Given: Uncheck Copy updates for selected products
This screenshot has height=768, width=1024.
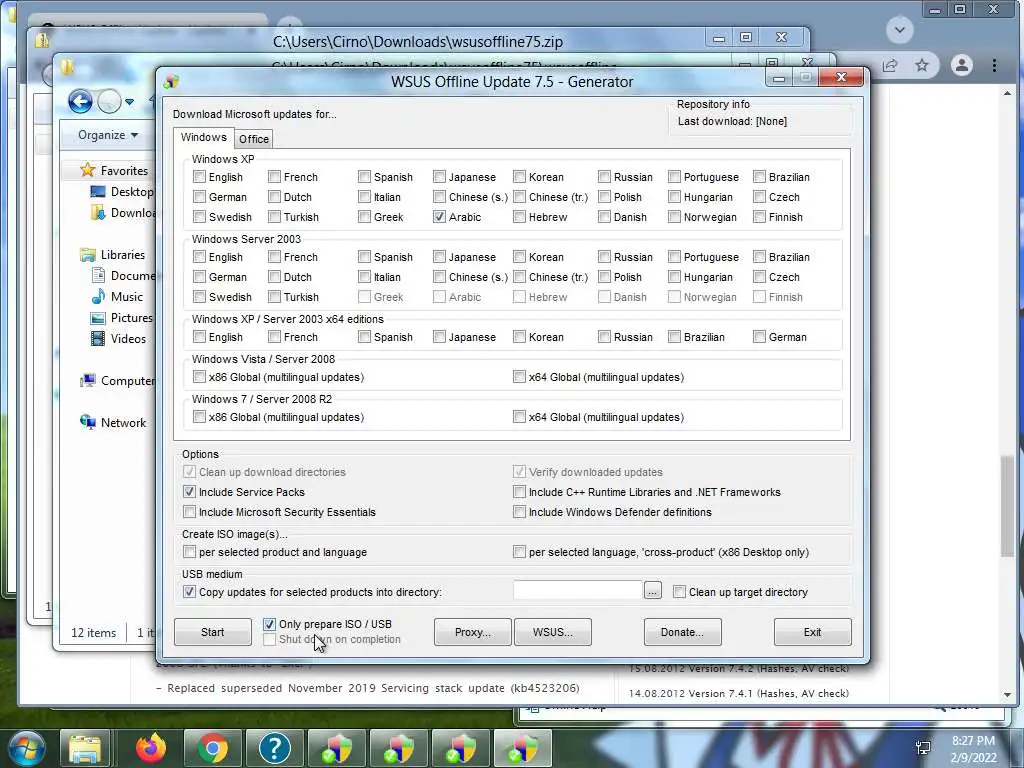Looking at the screenshot, I should tap(189, 591).
